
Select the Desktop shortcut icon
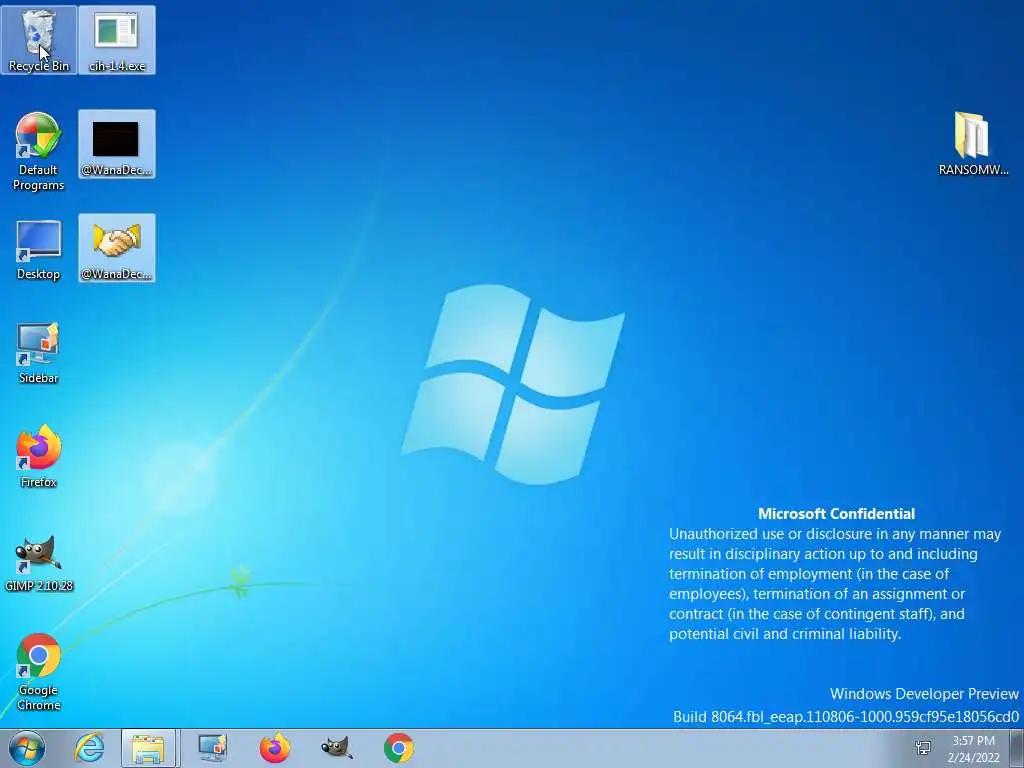click(39, 250)
